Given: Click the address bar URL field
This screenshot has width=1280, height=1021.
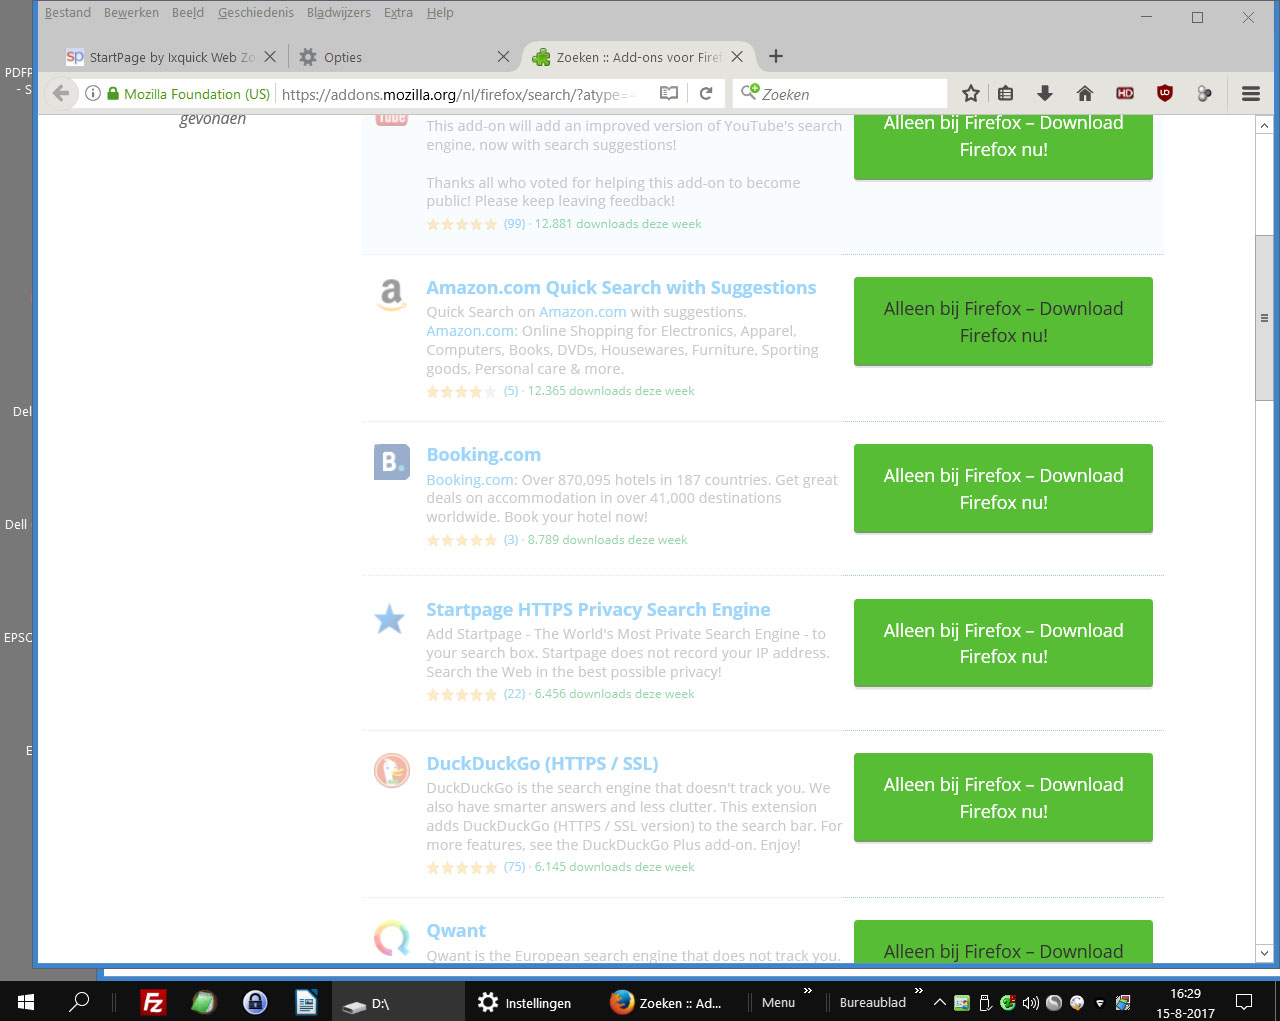Looking at the screenshot, I should point(460,94).
